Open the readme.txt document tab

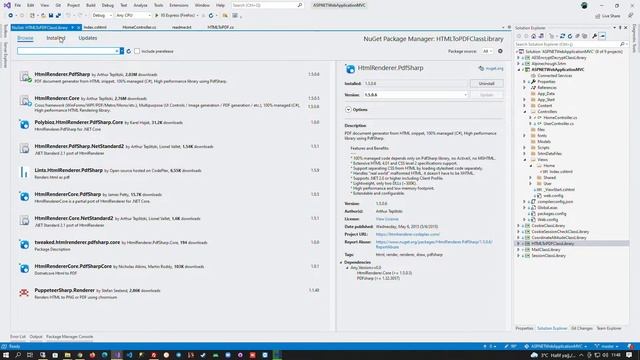pyautogui.click(x=182, y=27)
